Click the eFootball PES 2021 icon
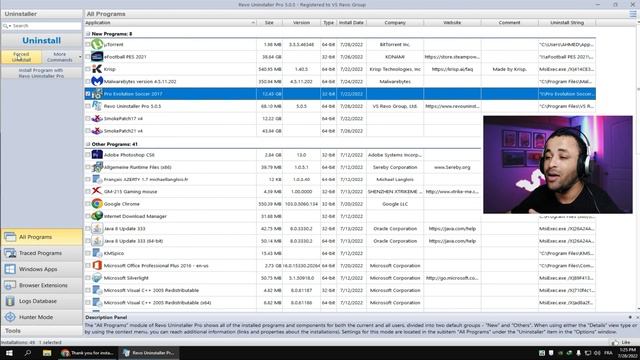This screenshot has height=360, width=640. [x=97, y=57]
